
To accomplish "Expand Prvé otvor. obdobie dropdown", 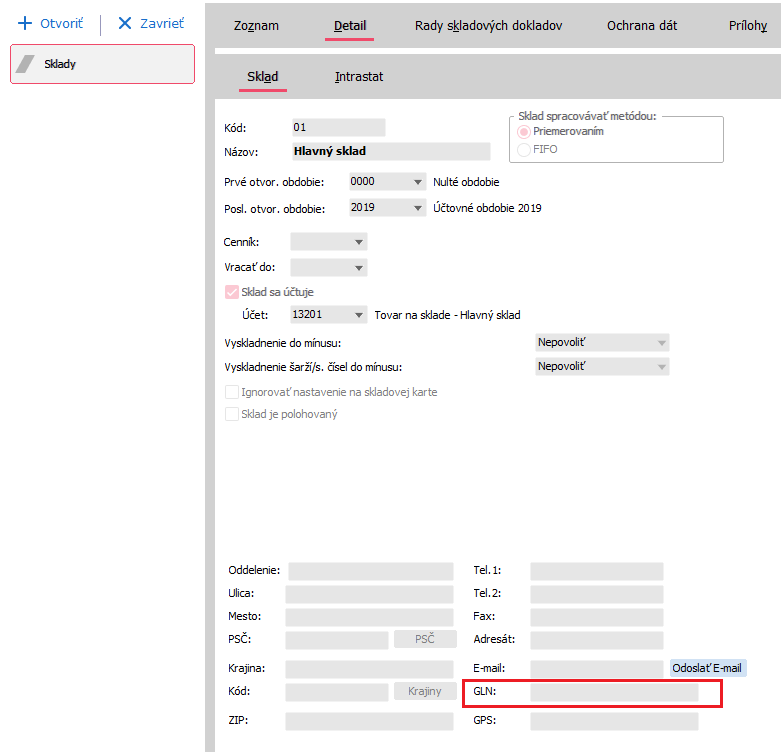I will click(x=418, y=182).
